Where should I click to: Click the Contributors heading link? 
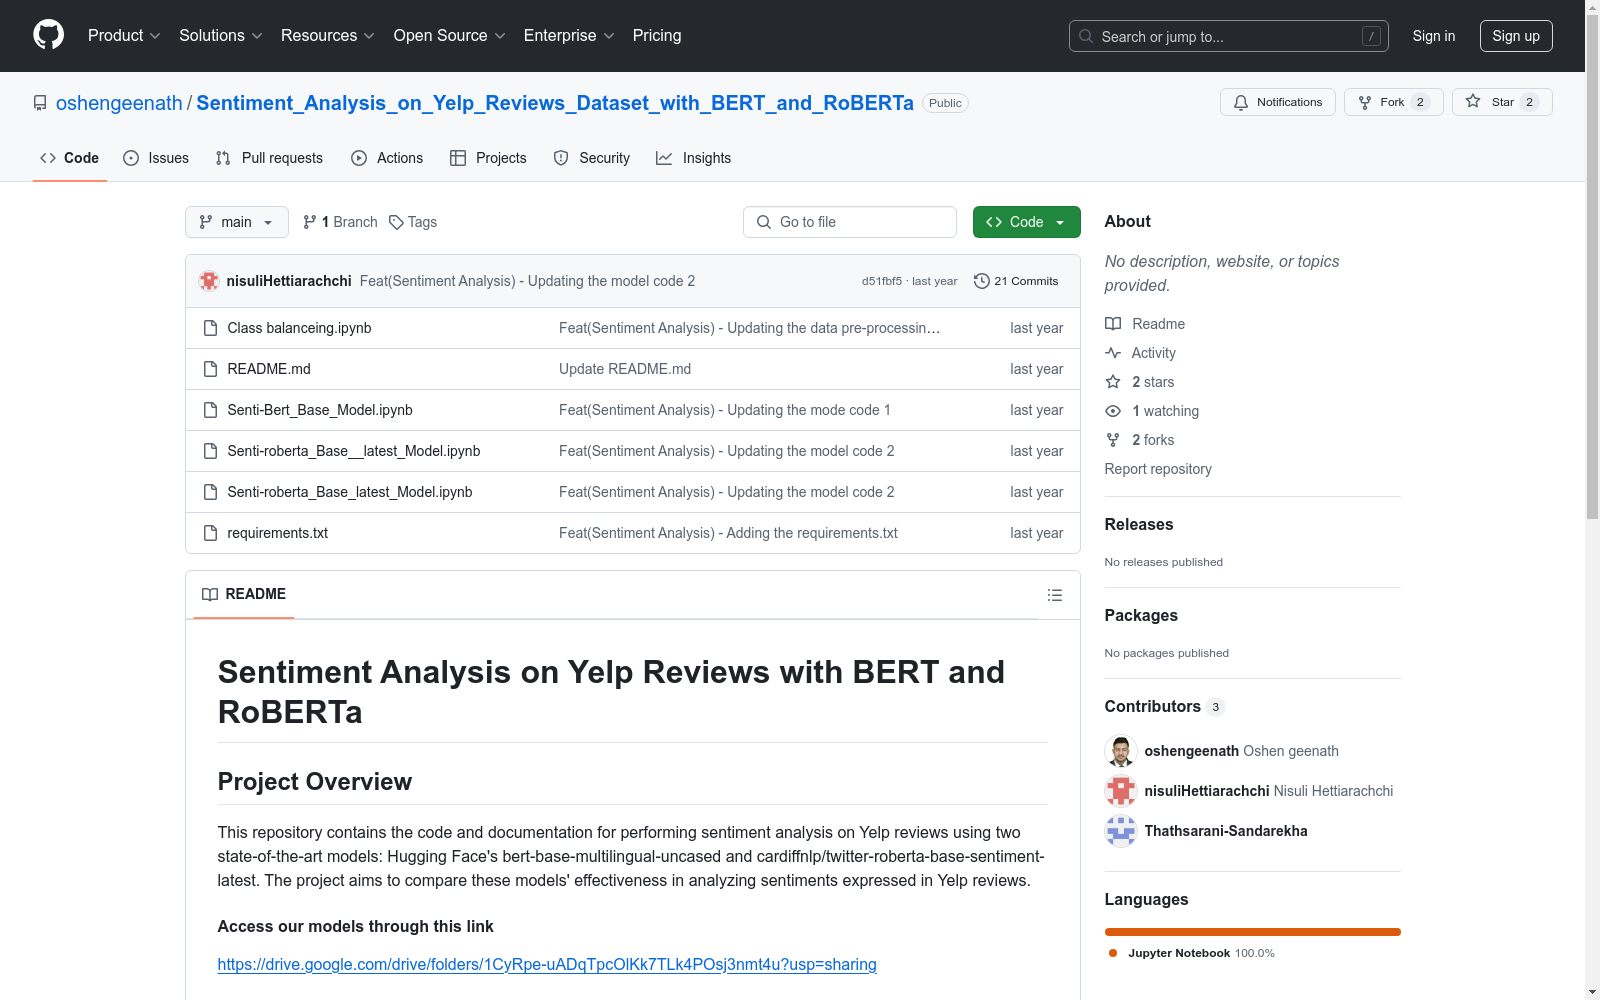coord(1153,706)
